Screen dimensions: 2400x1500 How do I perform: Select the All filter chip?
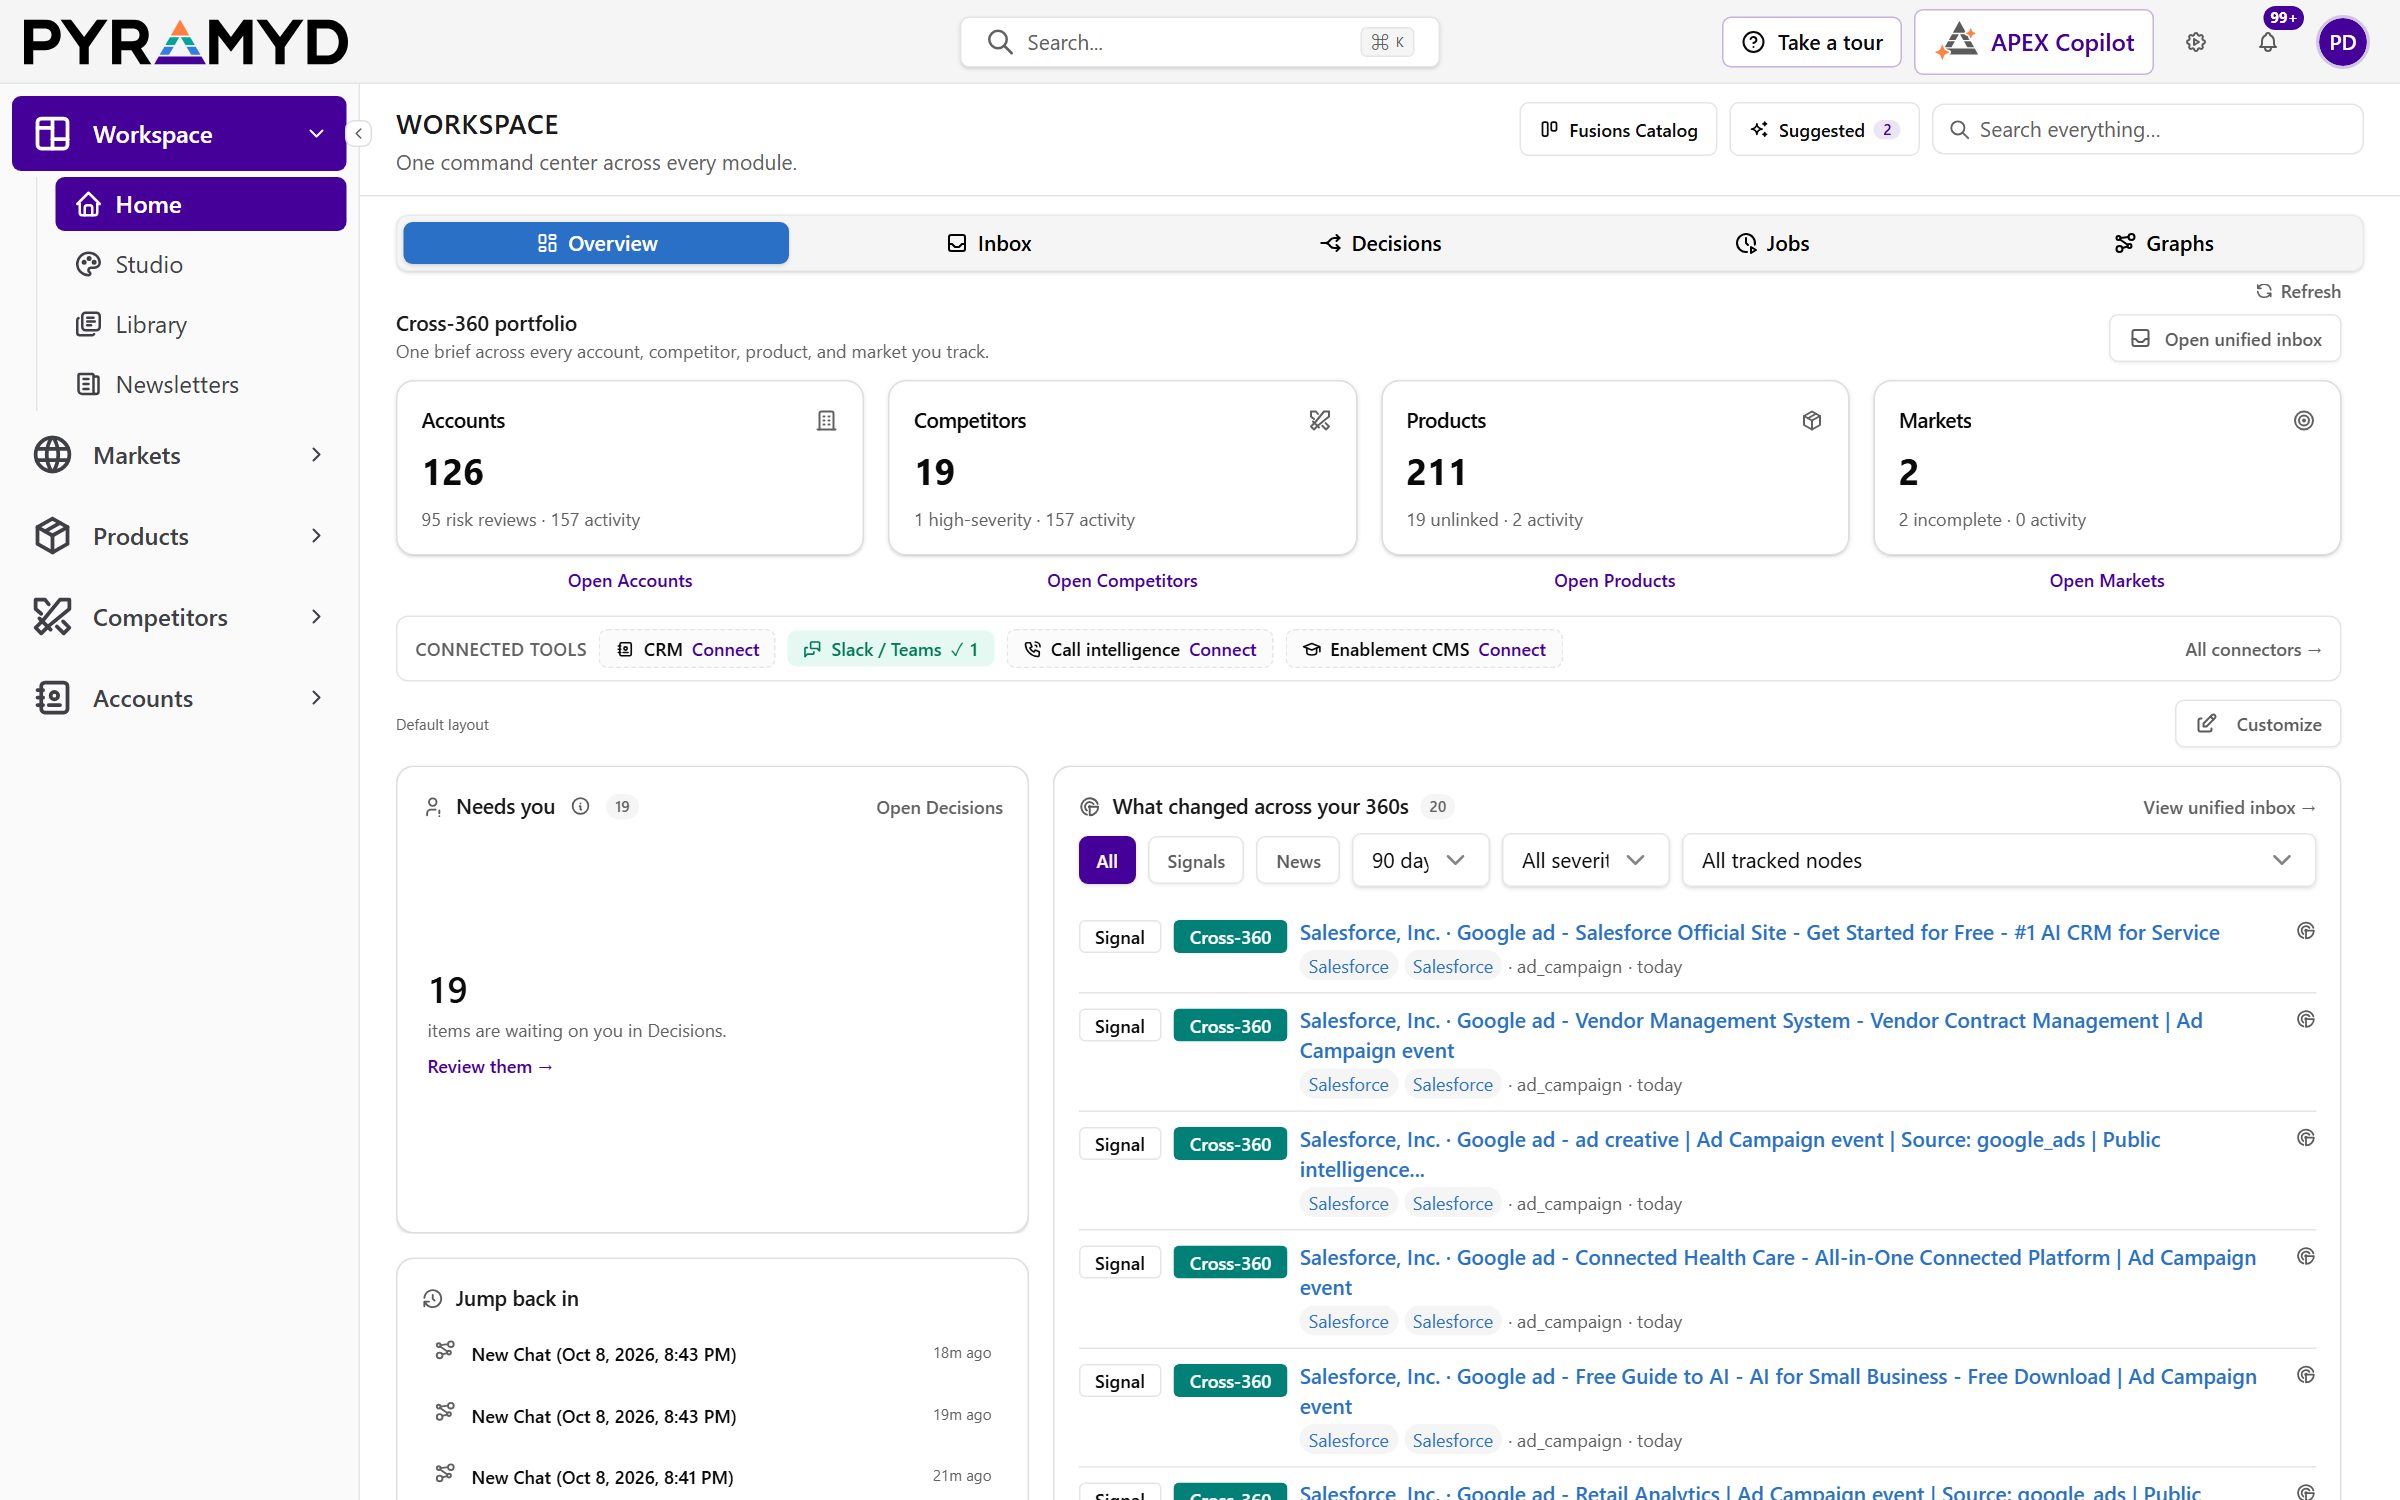1107,861
